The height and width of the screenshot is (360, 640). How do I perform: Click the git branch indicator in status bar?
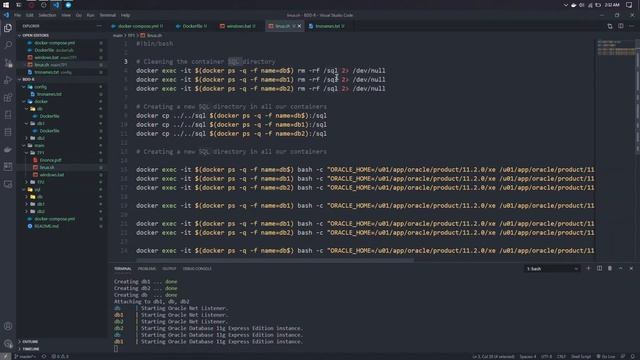[x=24, y=356]
